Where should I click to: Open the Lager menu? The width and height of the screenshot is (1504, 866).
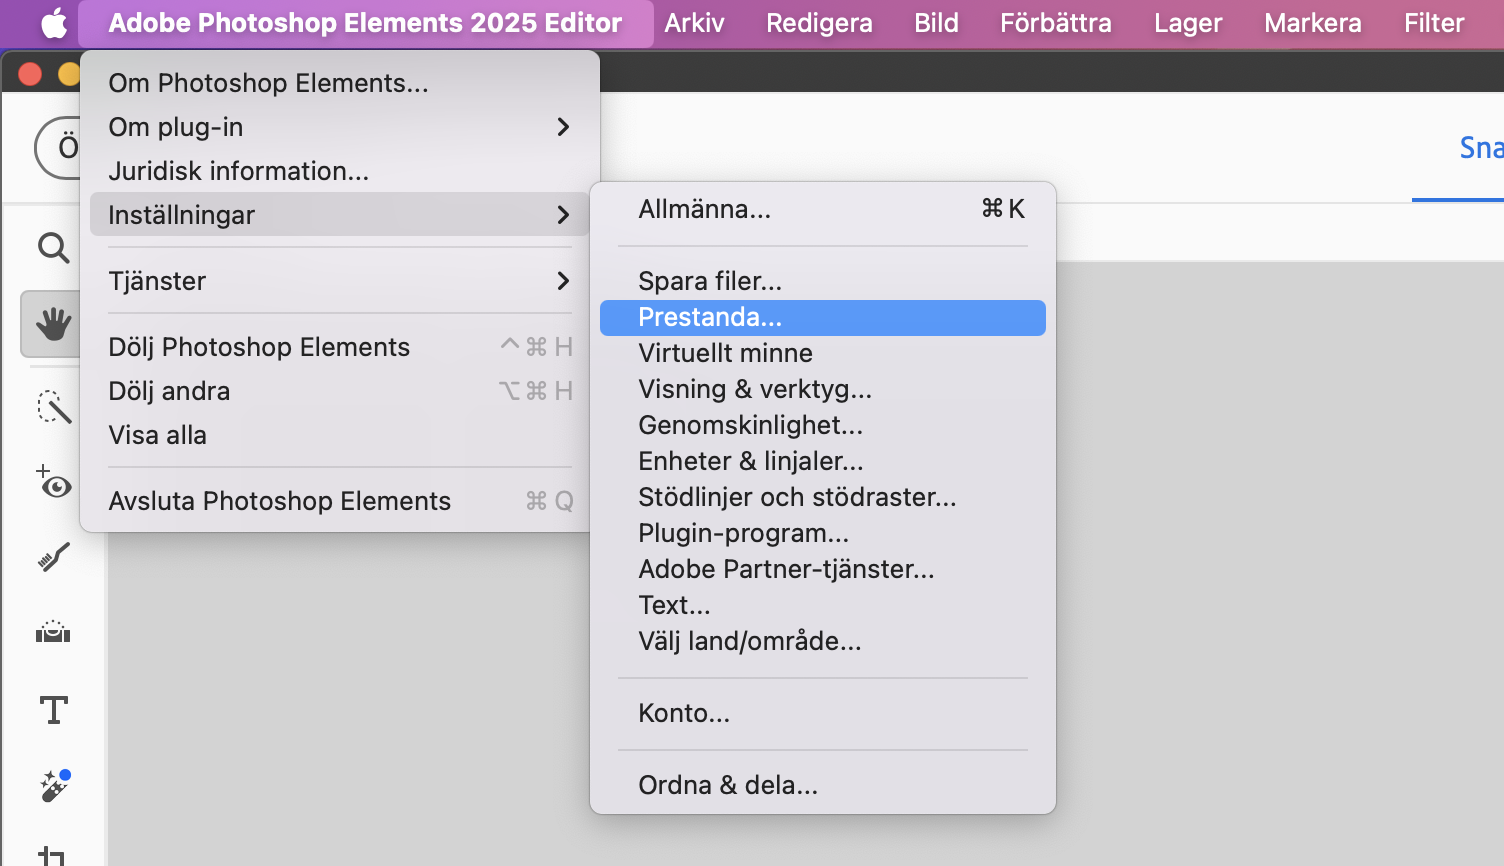[1188, 23]
